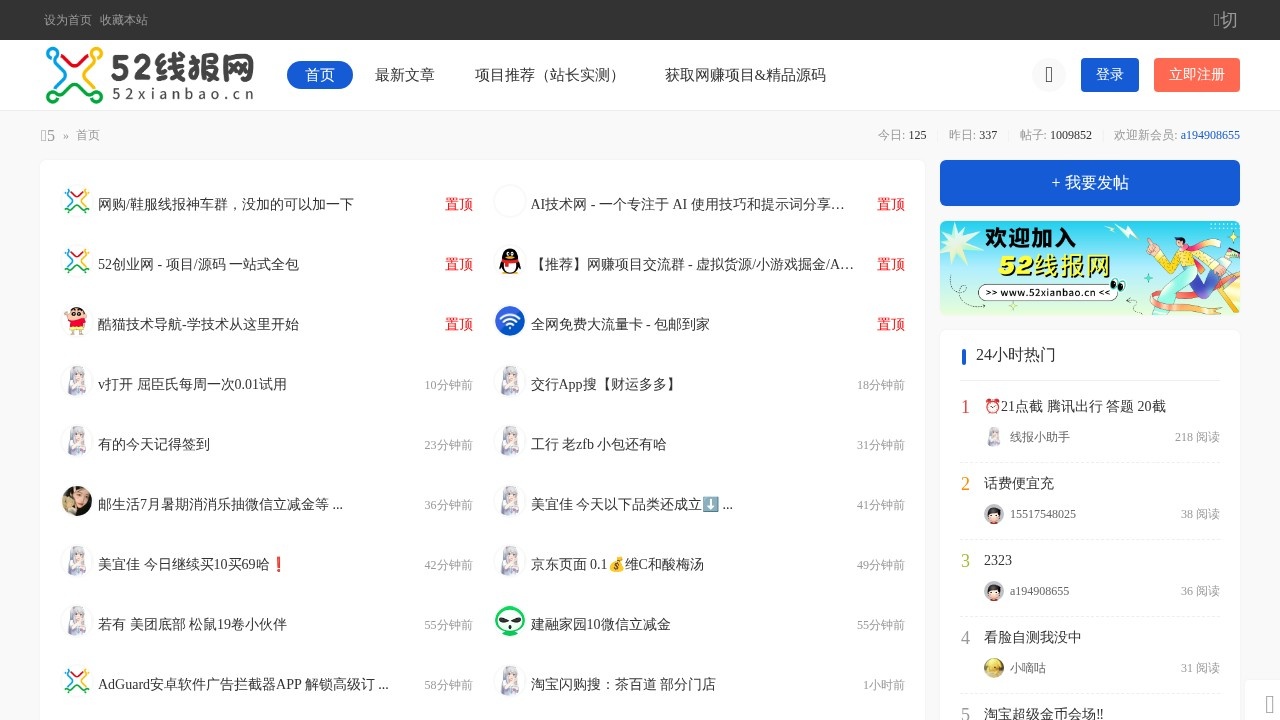
Task: Click the home icon in breadcrumb
Action: coord(47,135)
